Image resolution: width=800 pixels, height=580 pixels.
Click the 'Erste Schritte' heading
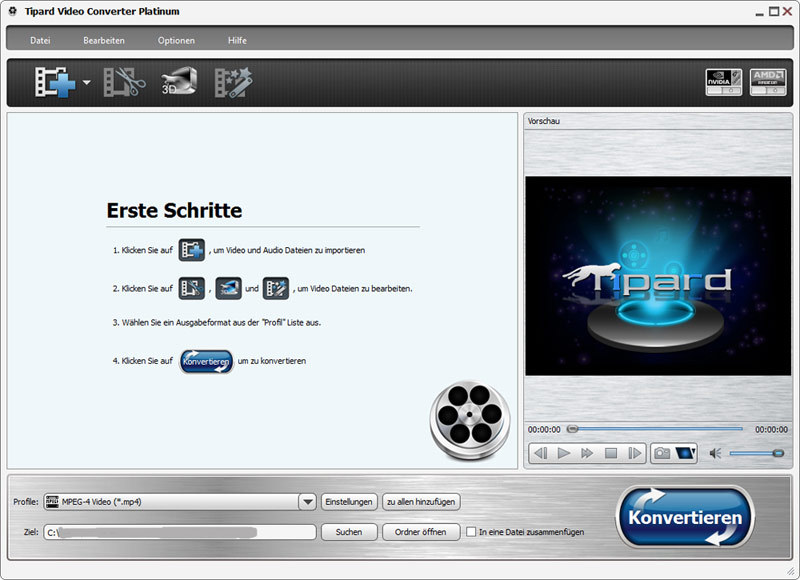[x=174, y=210]
